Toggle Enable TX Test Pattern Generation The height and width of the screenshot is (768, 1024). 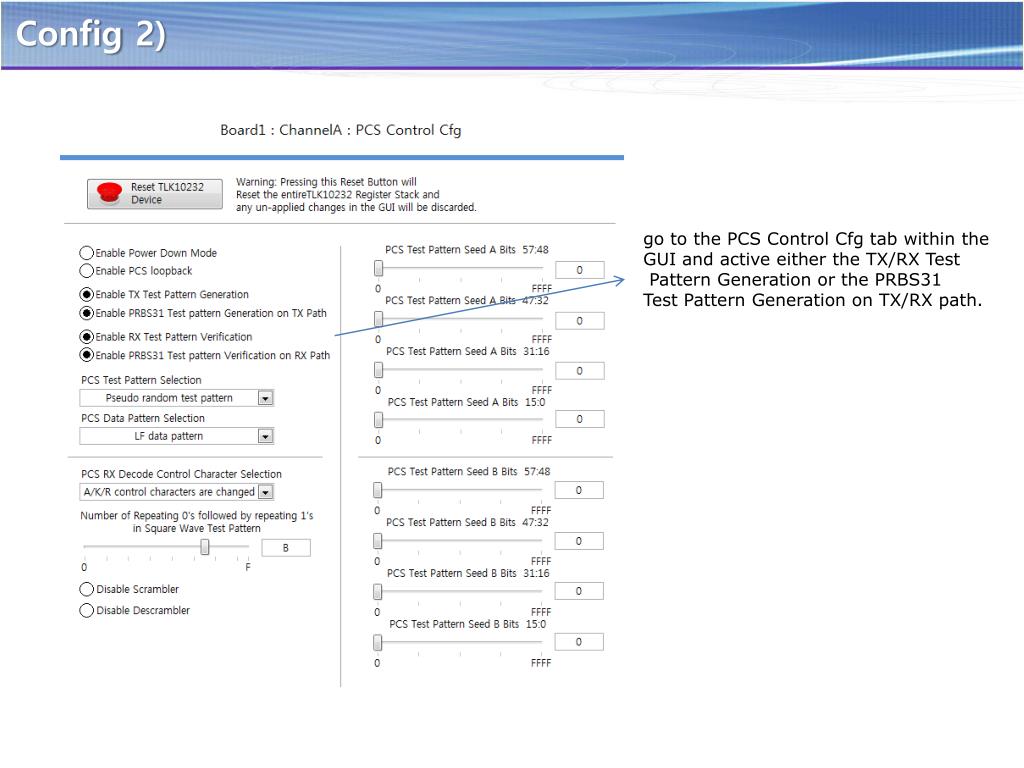(x=86, y=295)
